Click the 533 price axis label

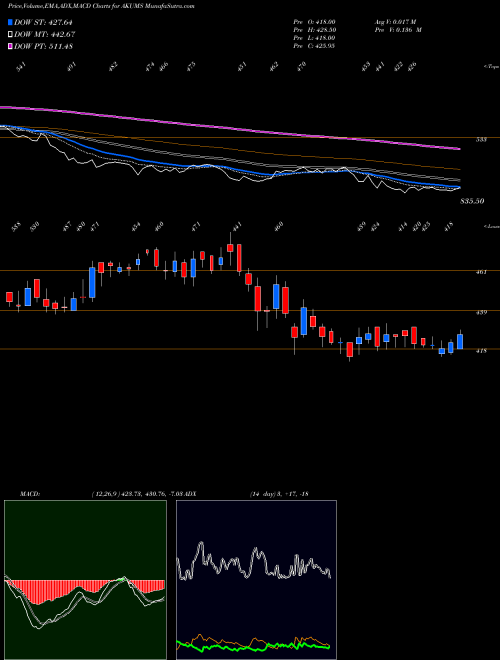[481, 140]
